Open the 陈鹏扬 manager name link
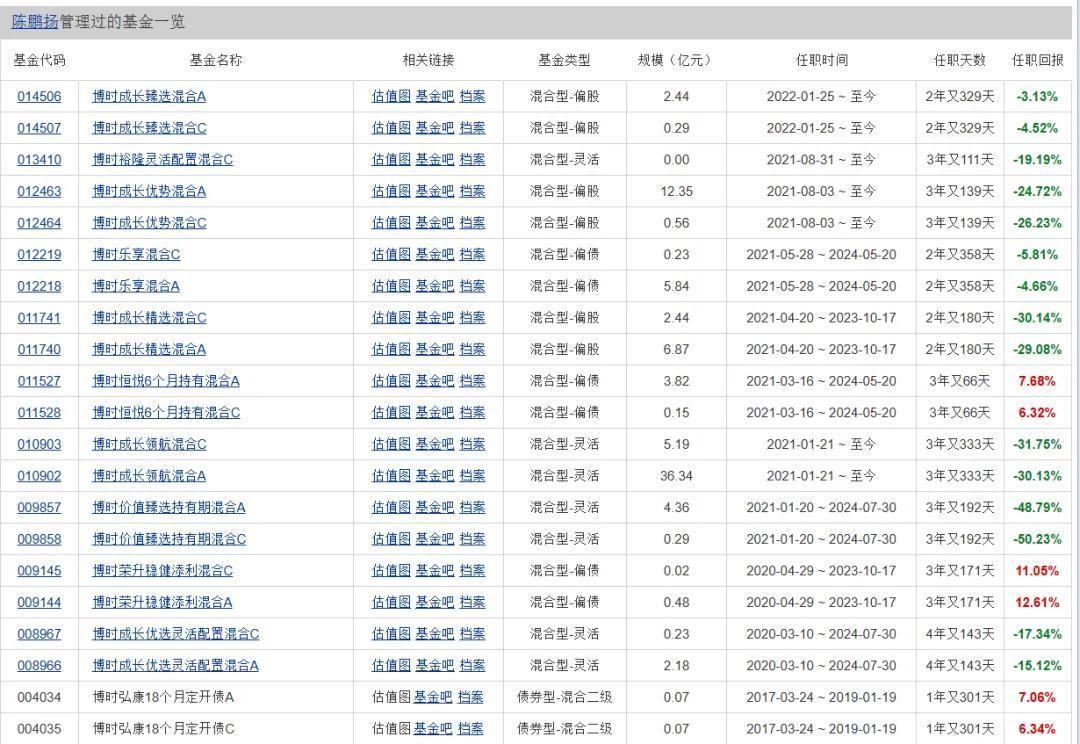The image size is (1080, 744). (34, 22)
